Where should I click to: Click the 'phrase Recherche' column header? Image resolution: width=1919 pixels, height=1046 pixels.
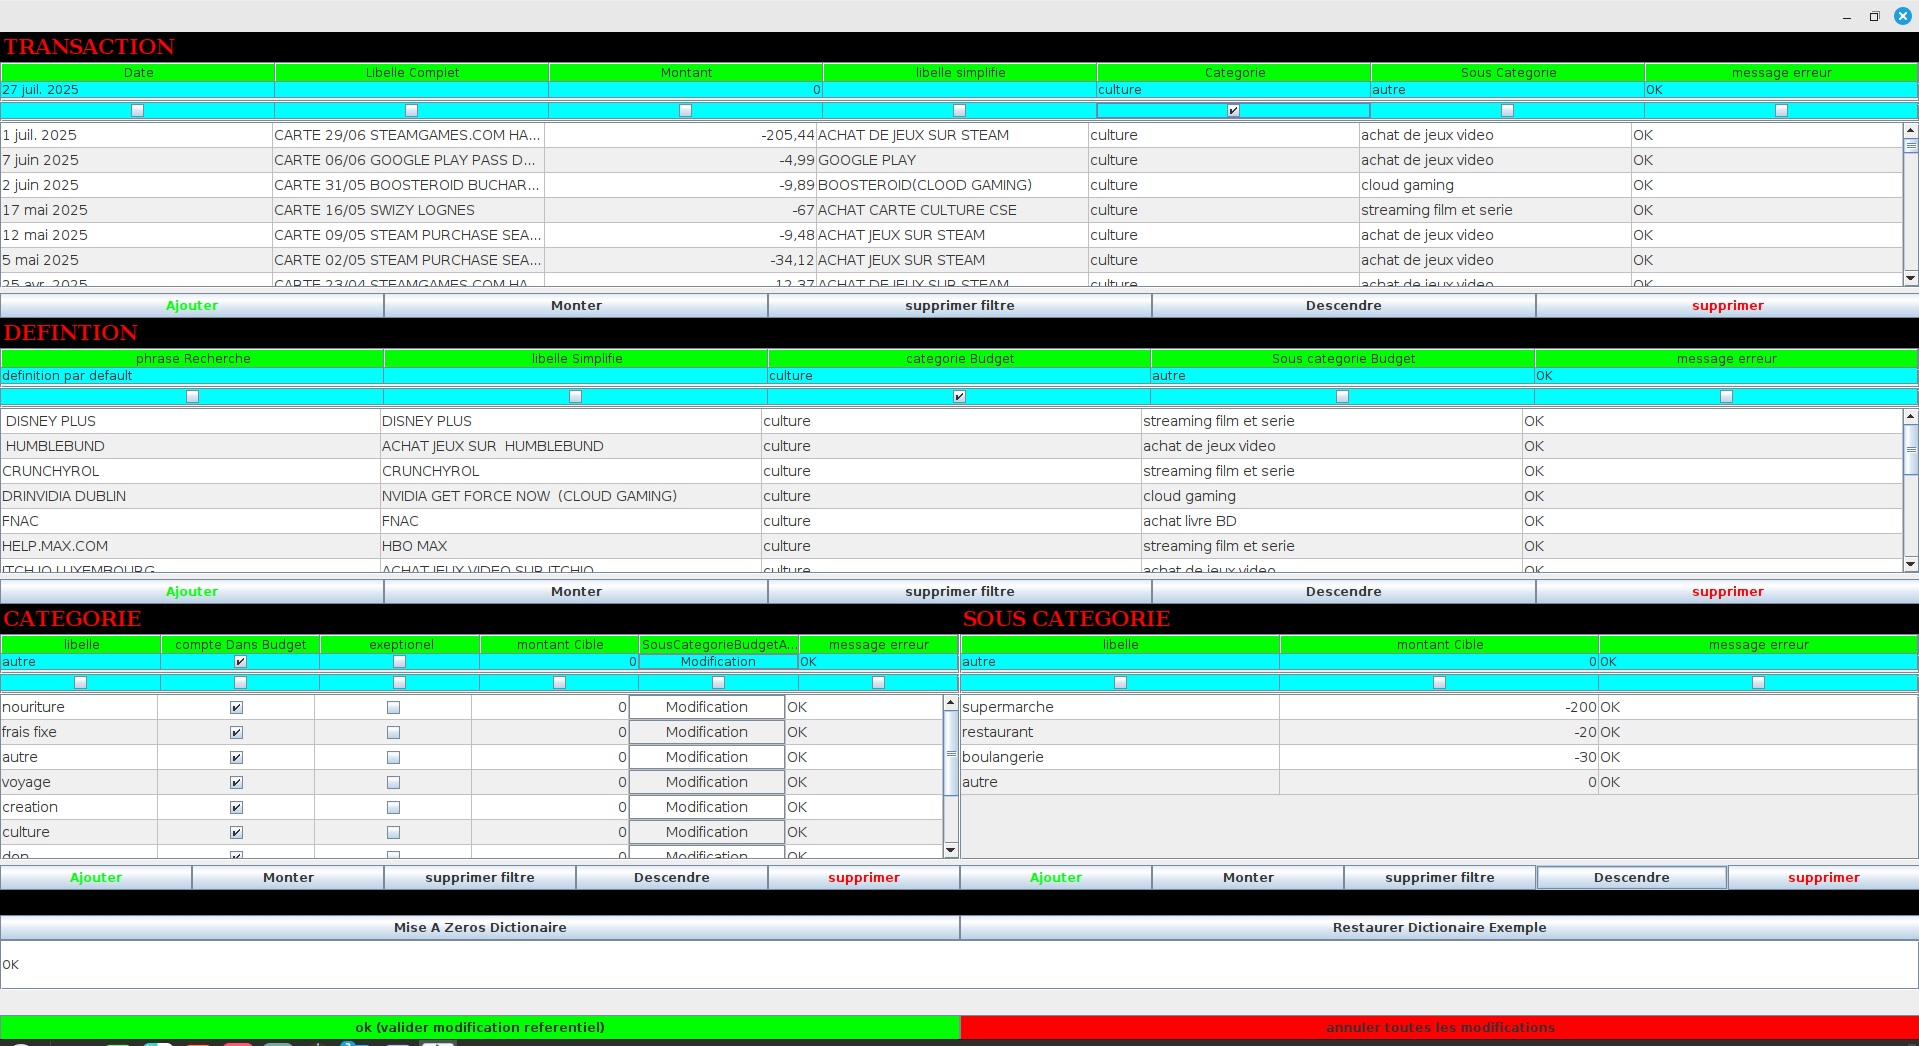coord(193,359)
